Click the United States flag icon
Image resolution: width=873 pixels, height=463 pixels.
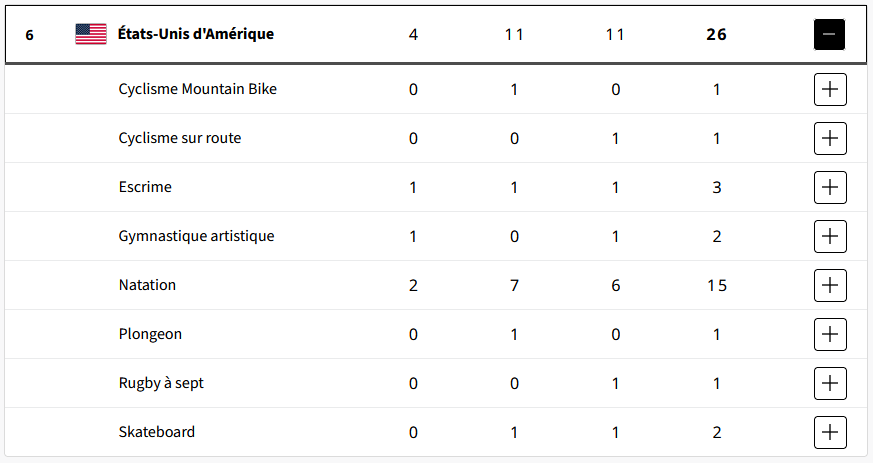point(91,35)
